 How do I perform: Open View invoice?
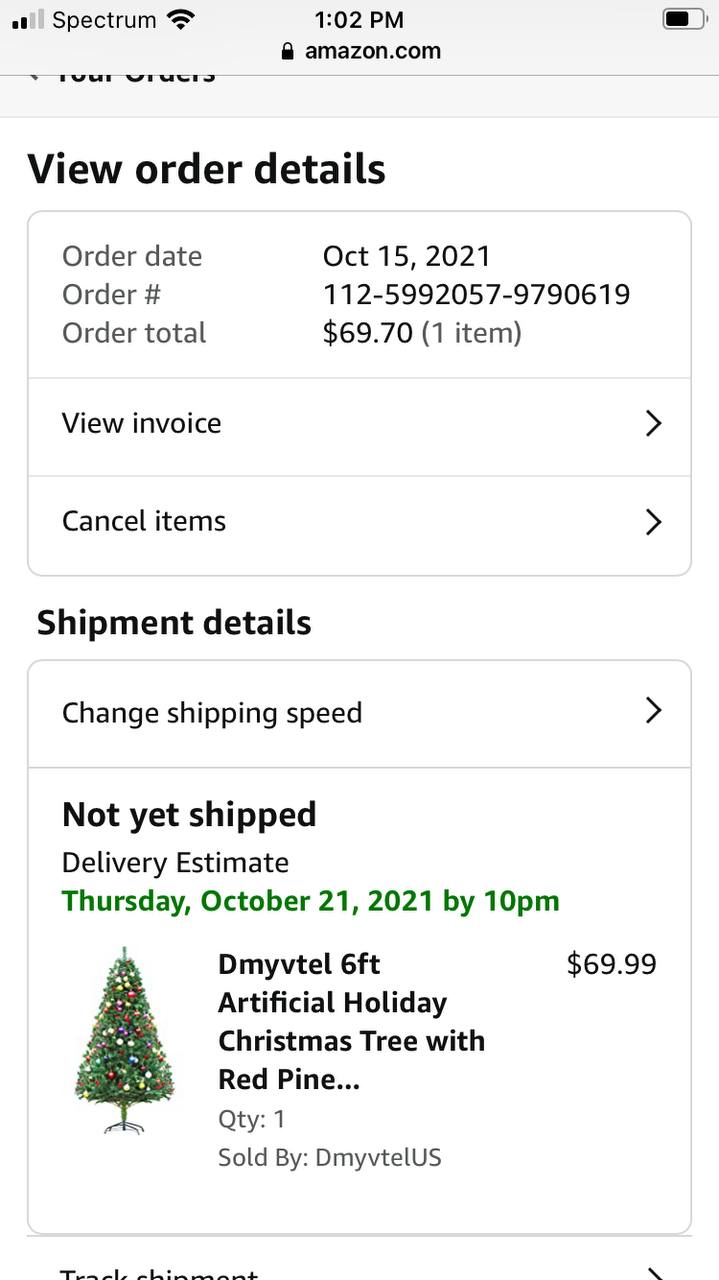point(142,423)
